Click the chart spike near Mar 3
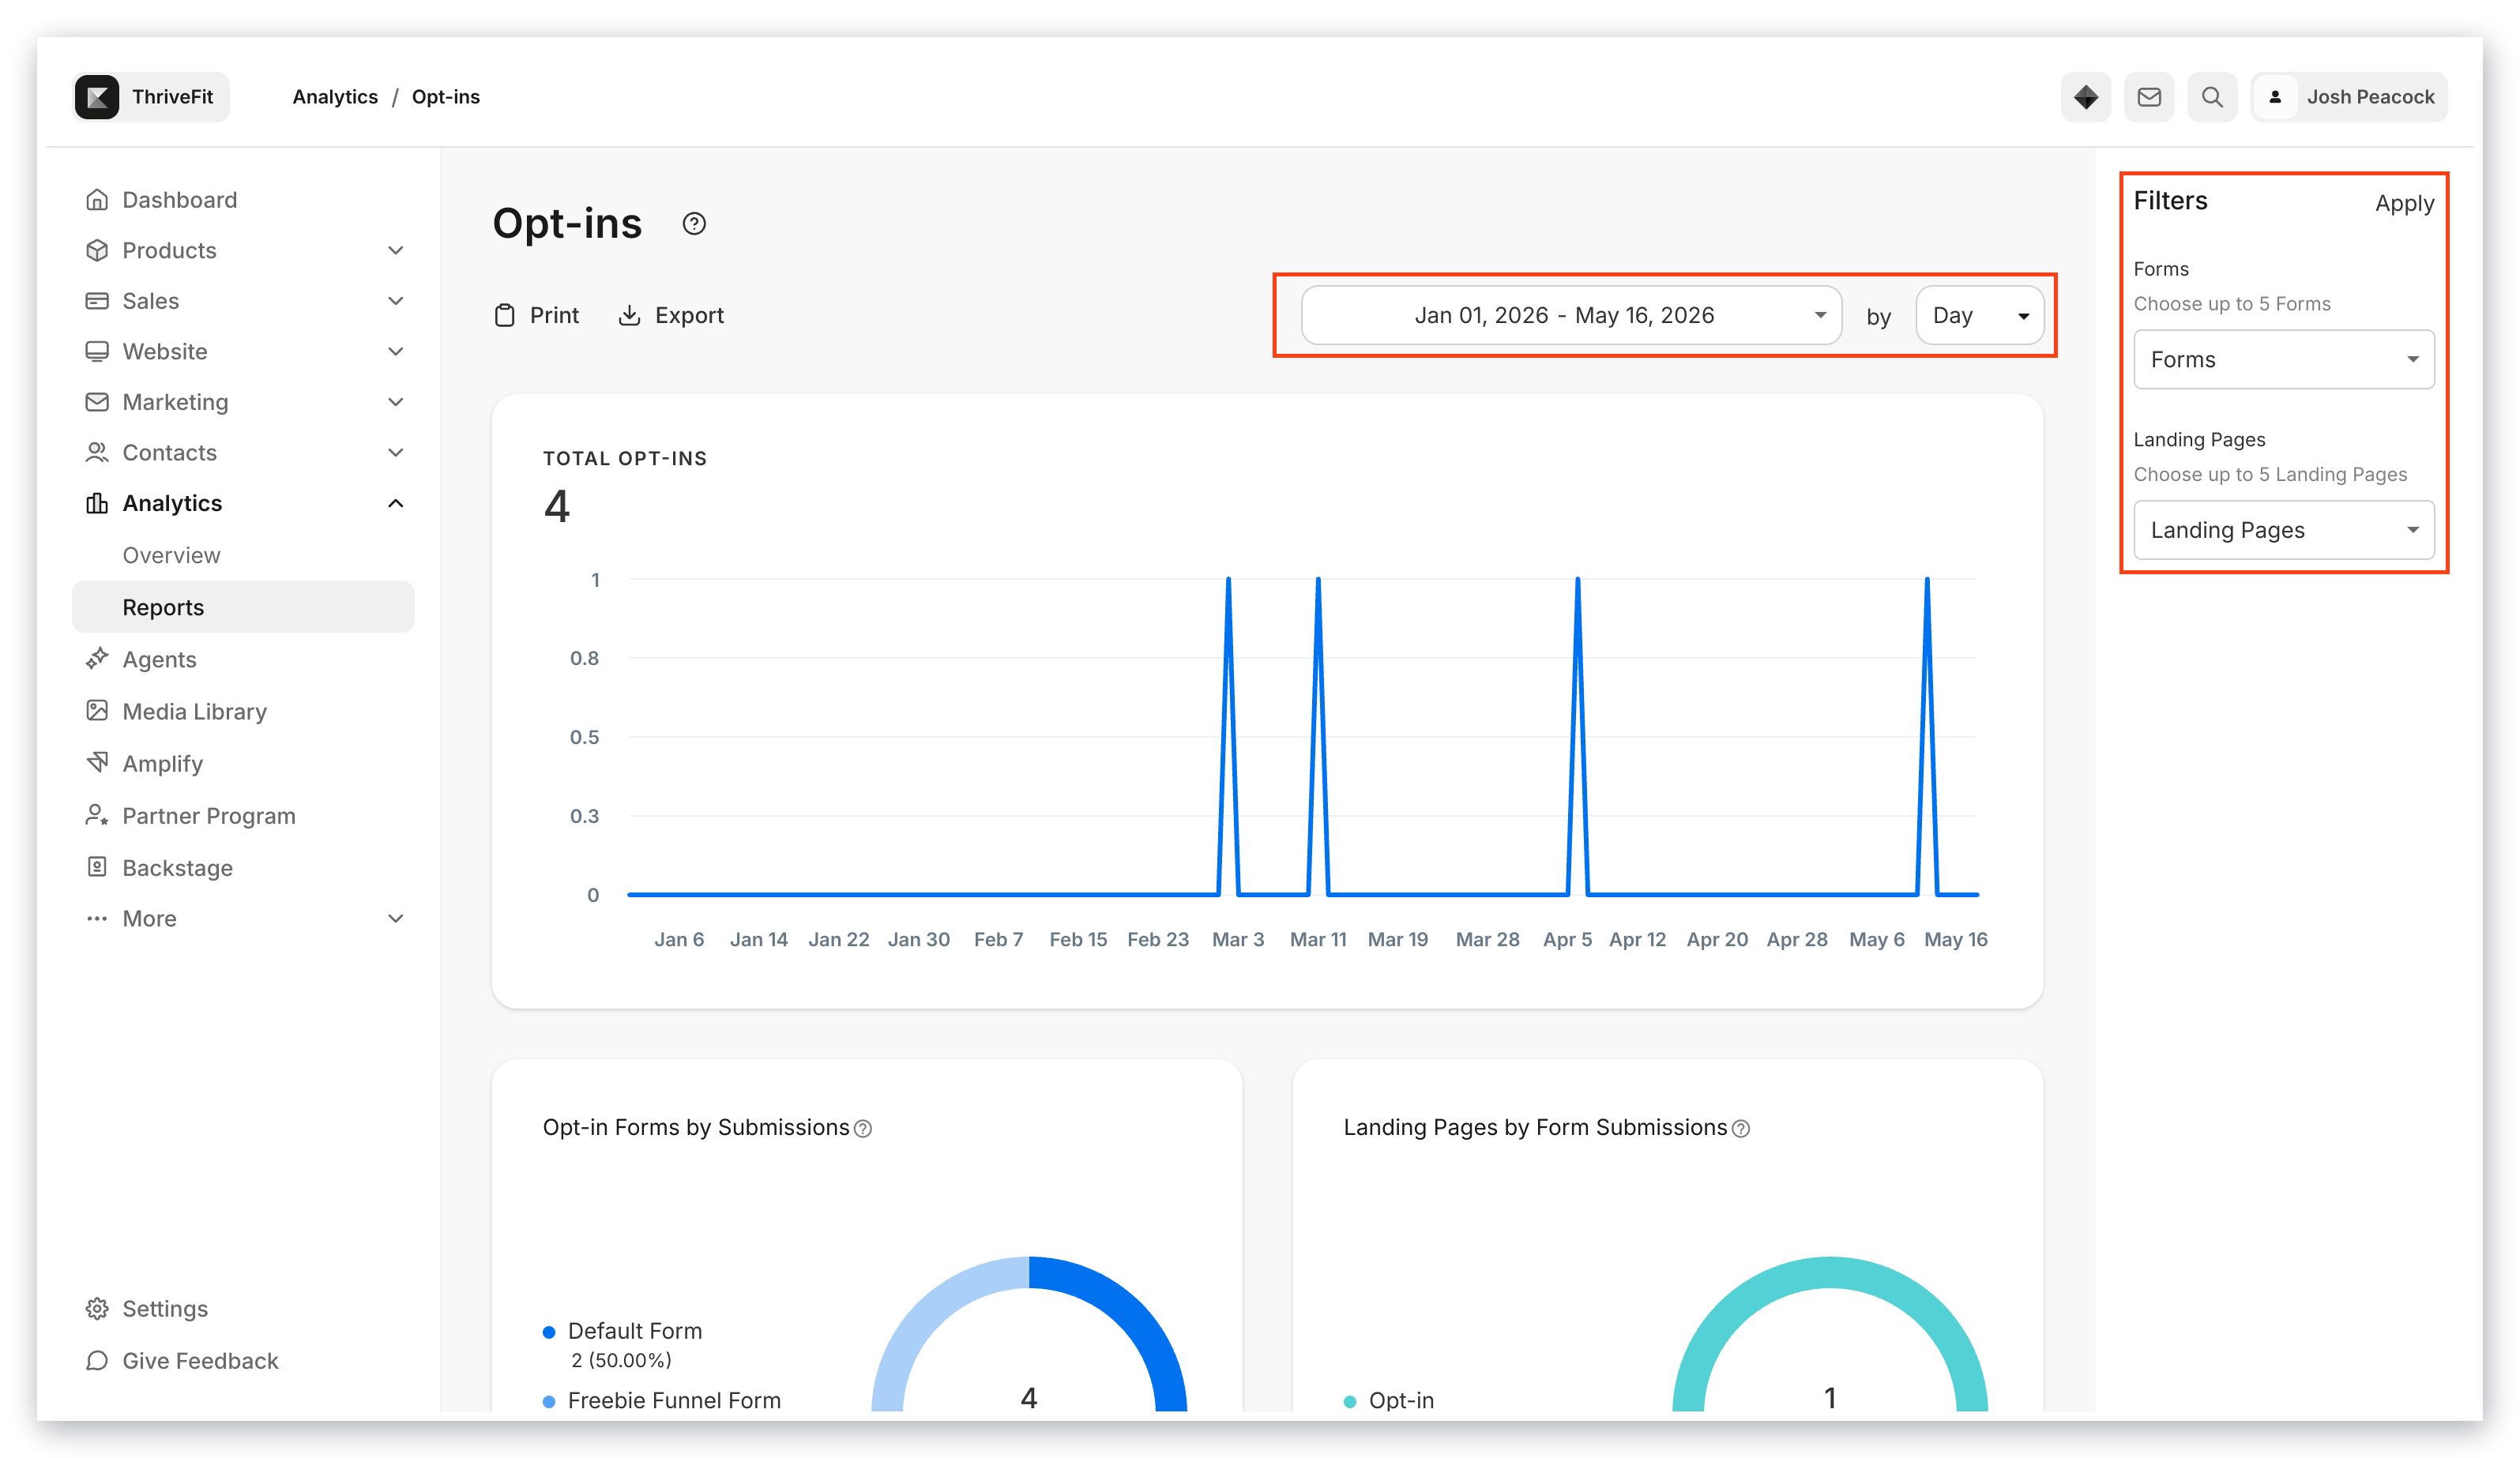2520x1458 pixels. pos(1228,580)
